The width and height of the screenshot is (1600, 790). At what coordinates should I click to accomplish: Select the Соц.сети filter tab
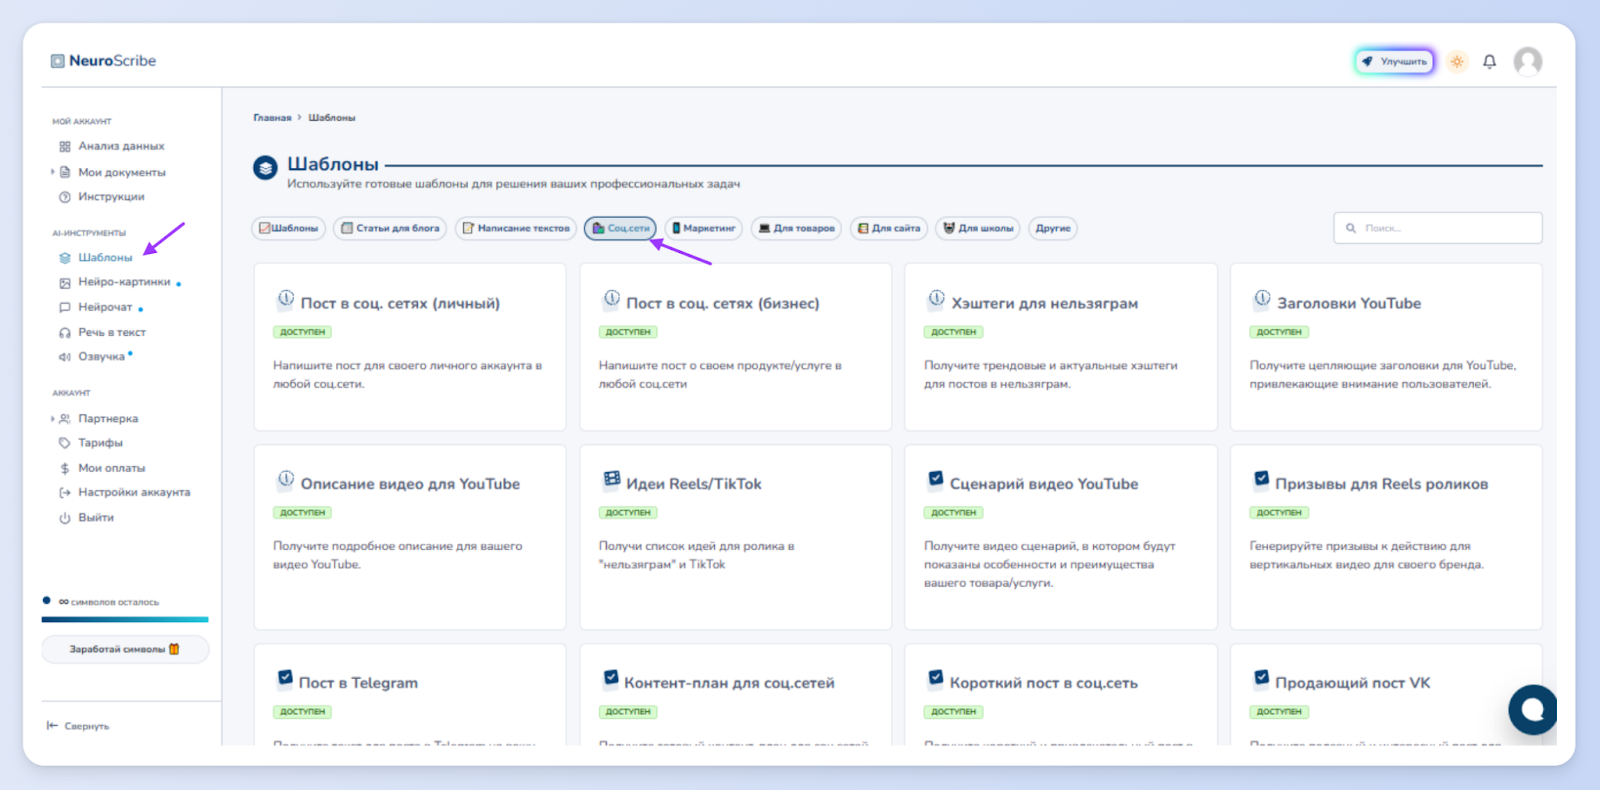[x=620, y=228]
